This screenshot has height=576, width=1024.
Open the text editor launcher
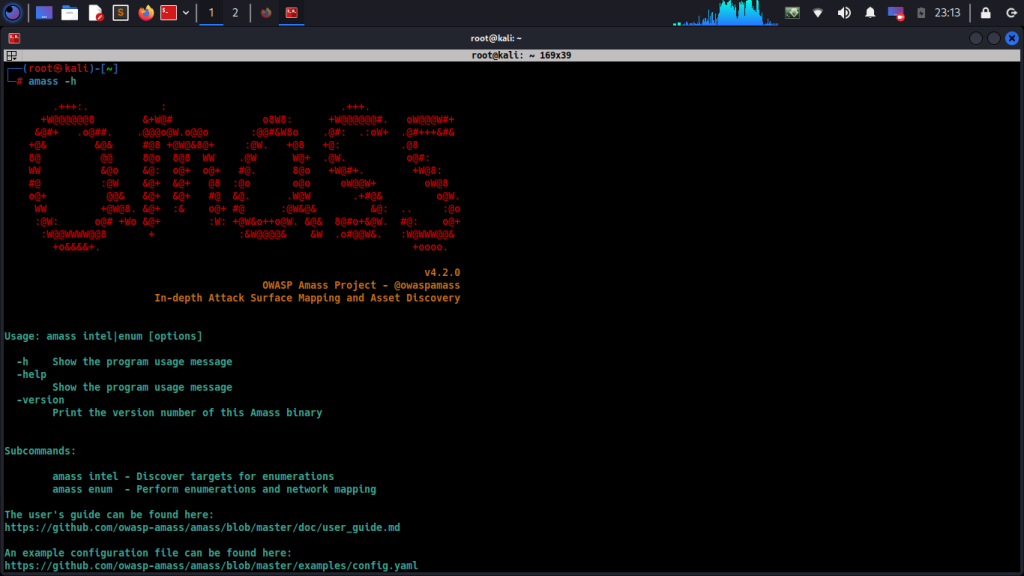[x=95, y=12]
